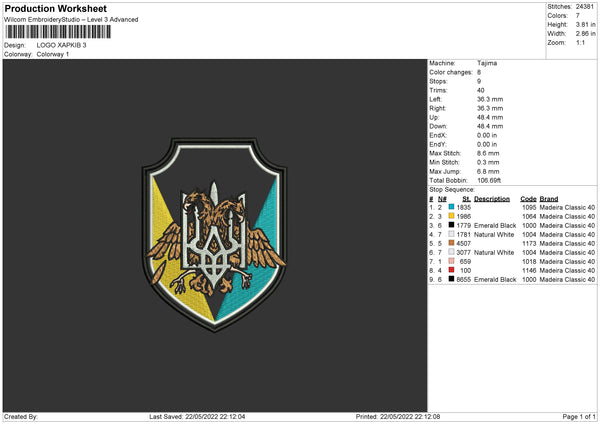Click the 'Code' column header
Image resolution: width=600 pixels, height=424 pixels.
pos(528,199)
